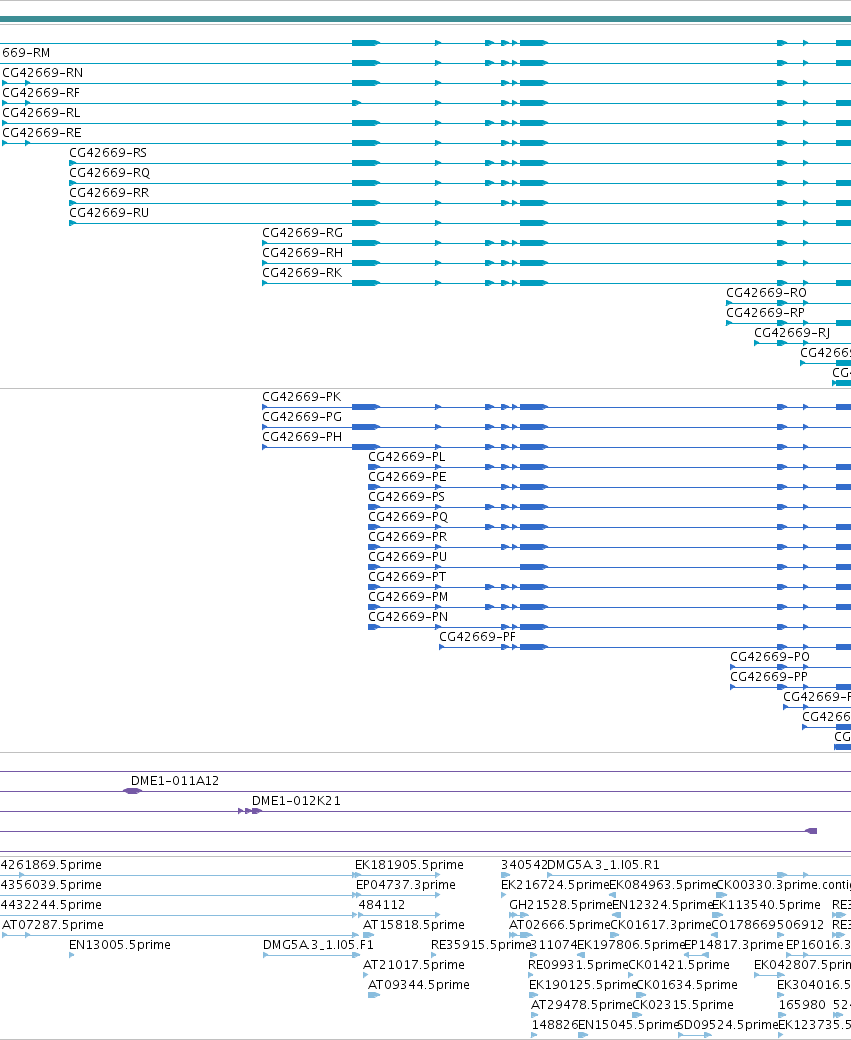Open EST AT09344.5prime
Image resolution: width=851 pixels, height=1040 pixels.
point(419,984)
